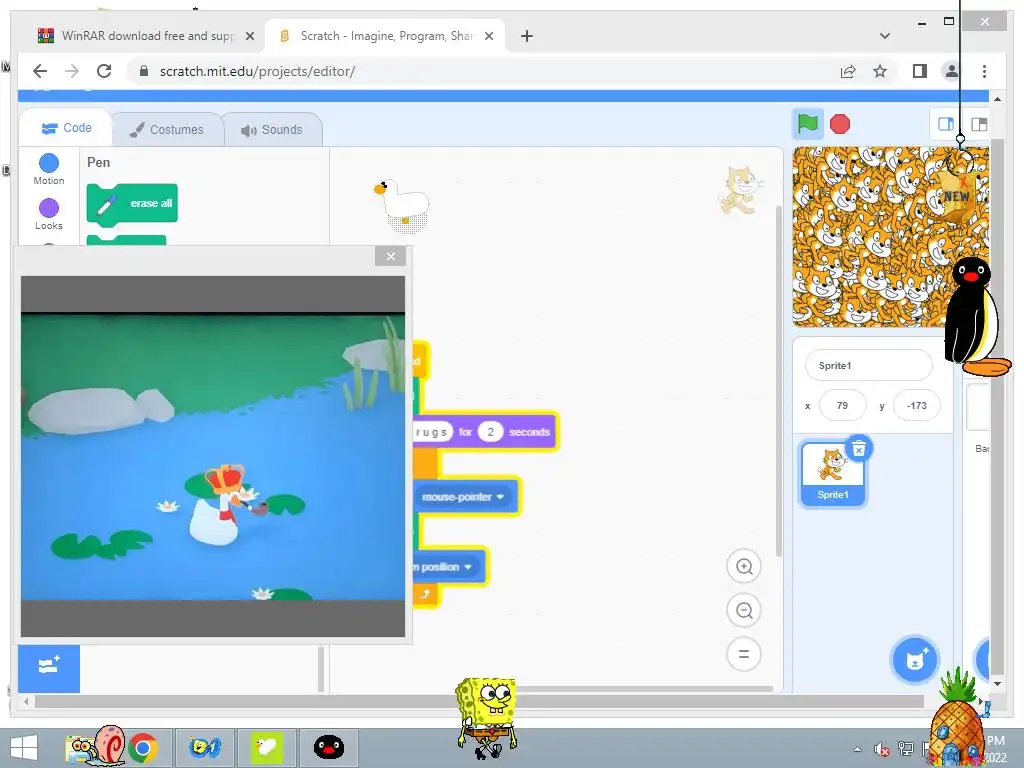This screenshot has width=1024, height=768.
Task: Click the Choose a Sprite cat button
Action: 915,660
